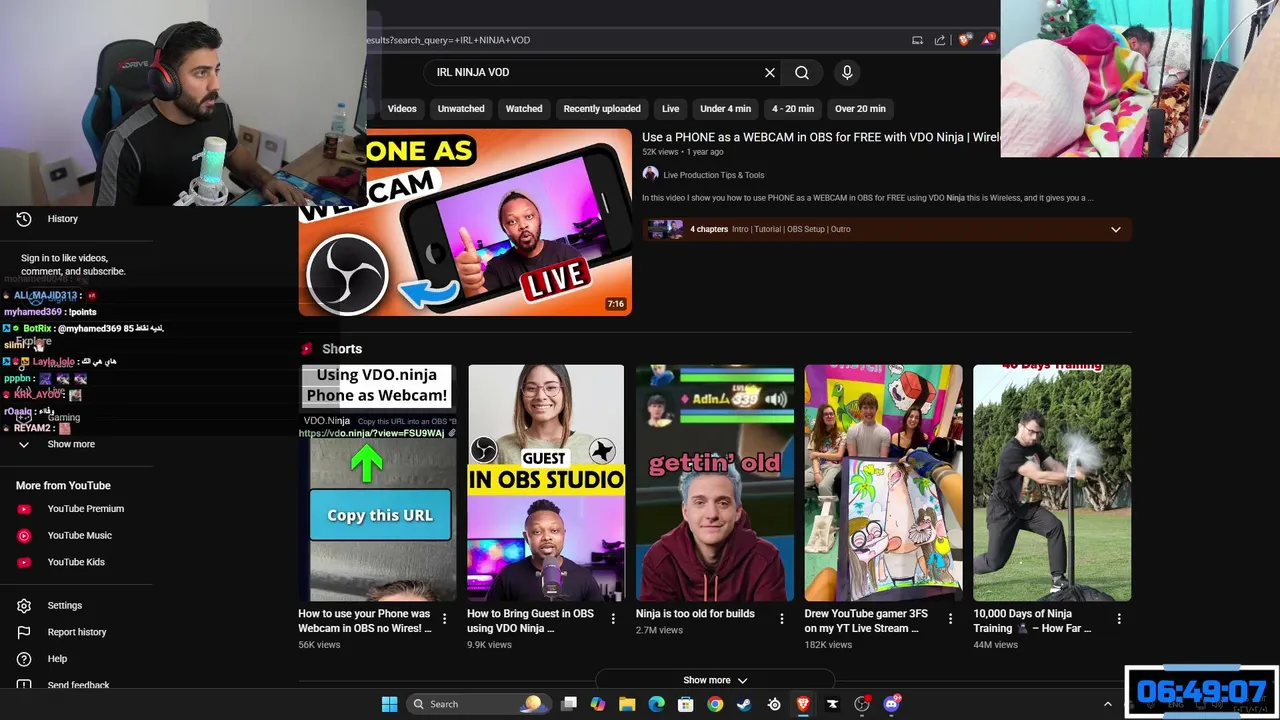This screenshot has height=720, width=1280.
Task: Select the 4 - 20 min filter chip
Action: [x=793, y=109]
